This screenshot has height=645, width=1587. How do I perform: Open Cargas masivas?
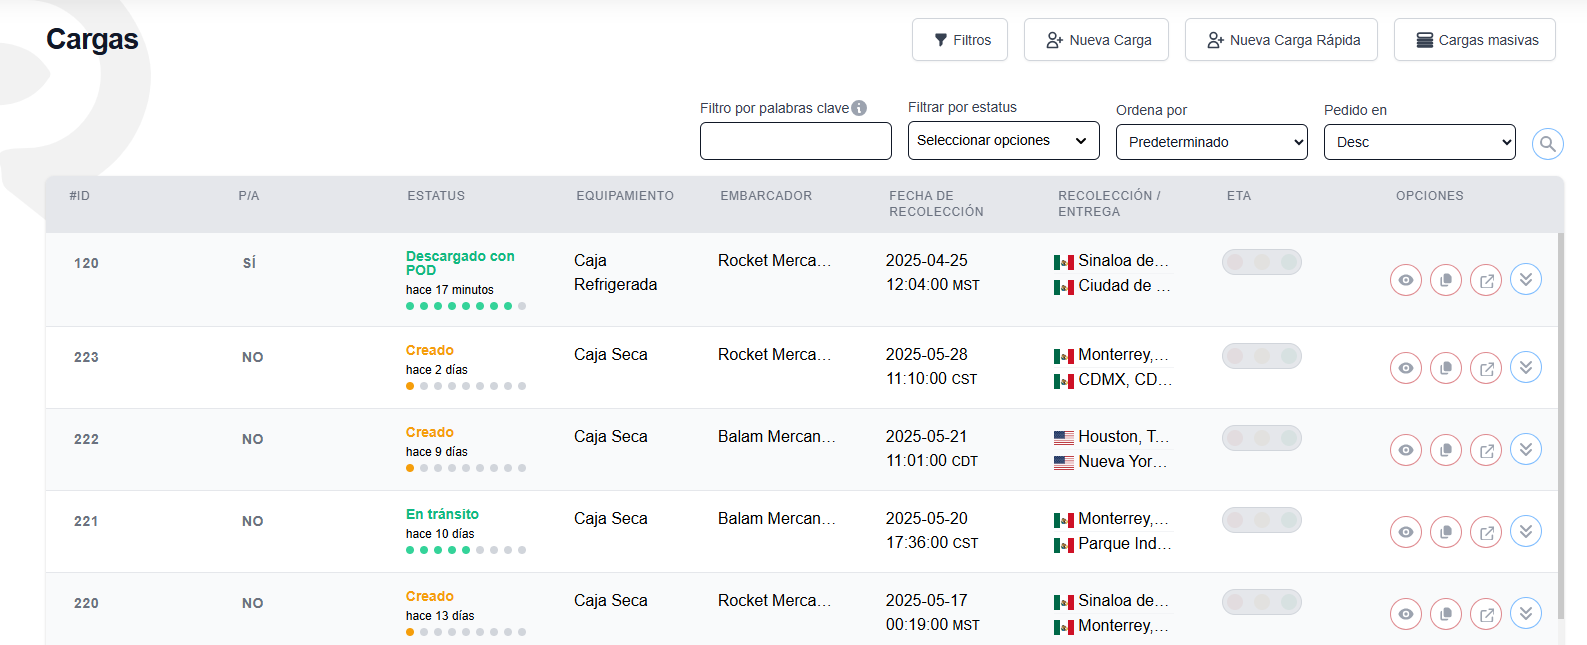1475,40
